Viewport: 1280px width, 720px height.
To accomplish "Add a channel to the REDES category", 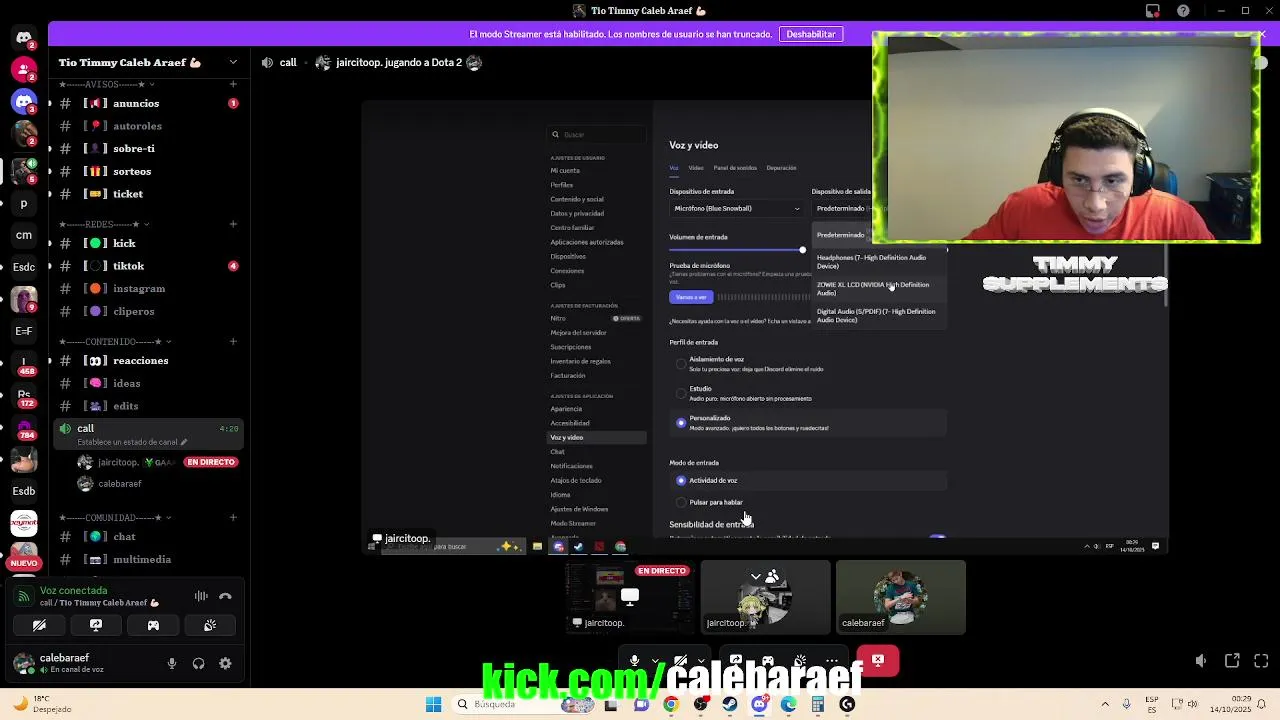I will 233,224.
